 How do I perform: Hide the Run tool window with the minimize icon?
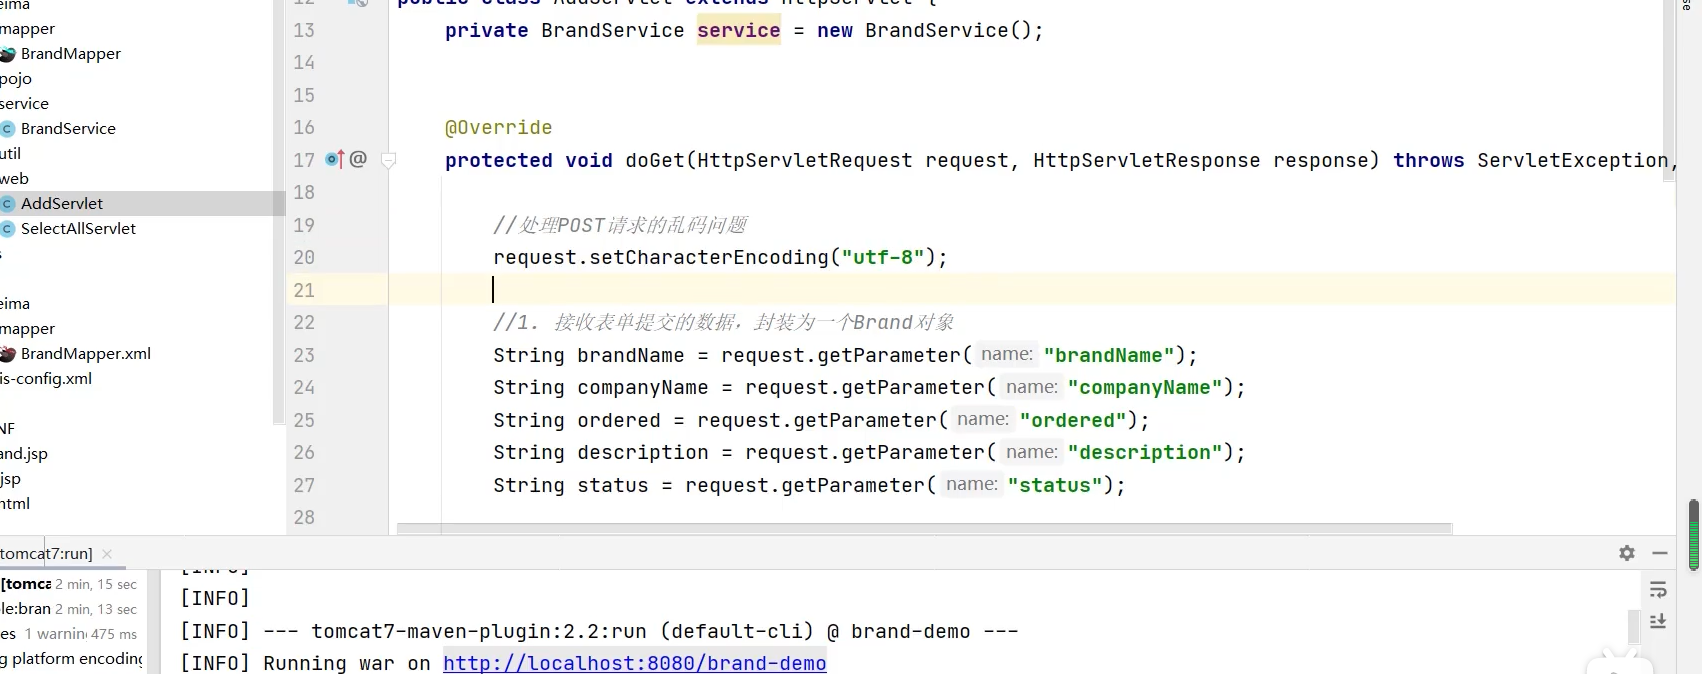tap(1660, 553)
